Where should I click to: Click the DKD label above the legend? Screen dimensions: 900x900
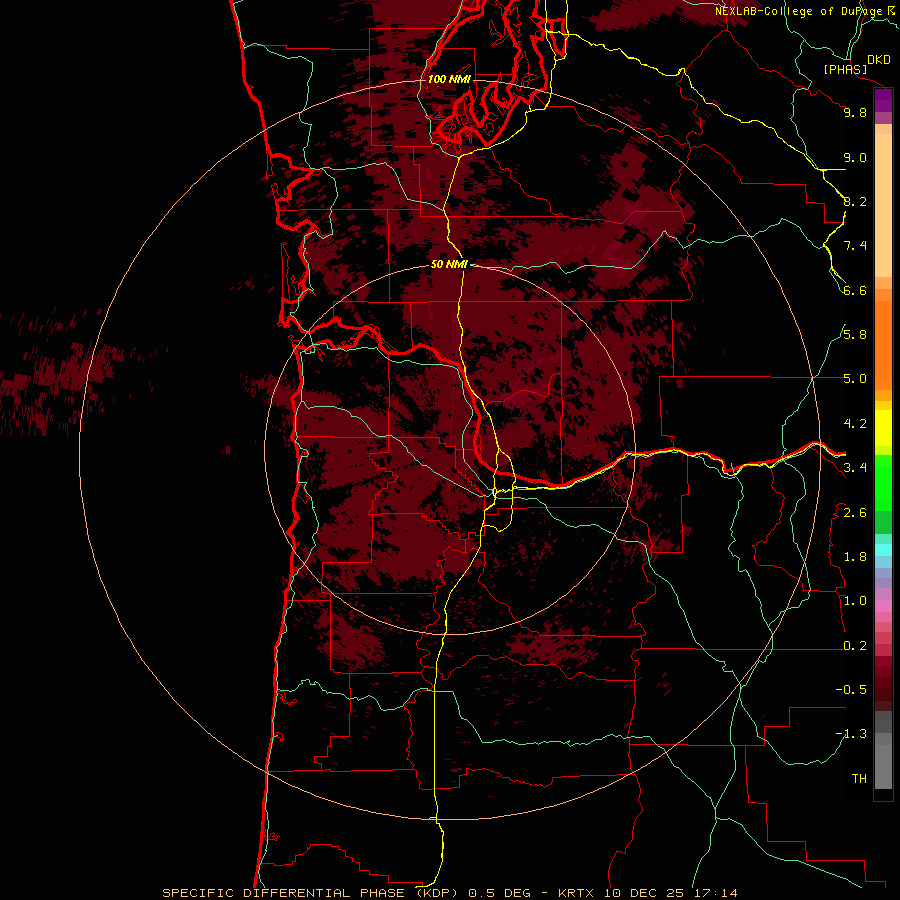tap(878, 60)
